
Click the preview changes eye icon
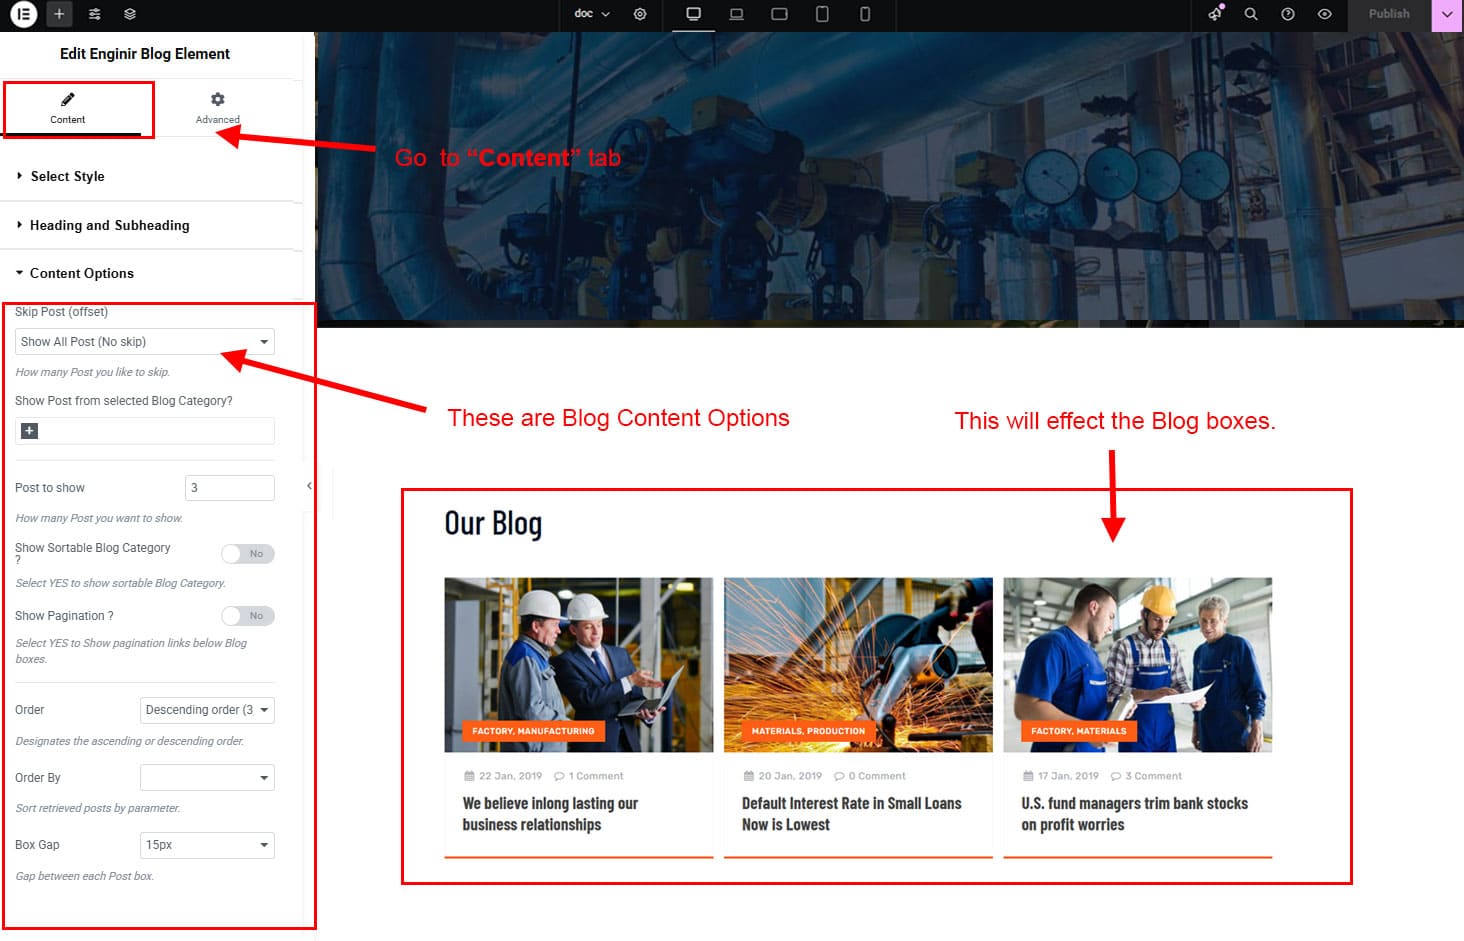point(1324,14)
